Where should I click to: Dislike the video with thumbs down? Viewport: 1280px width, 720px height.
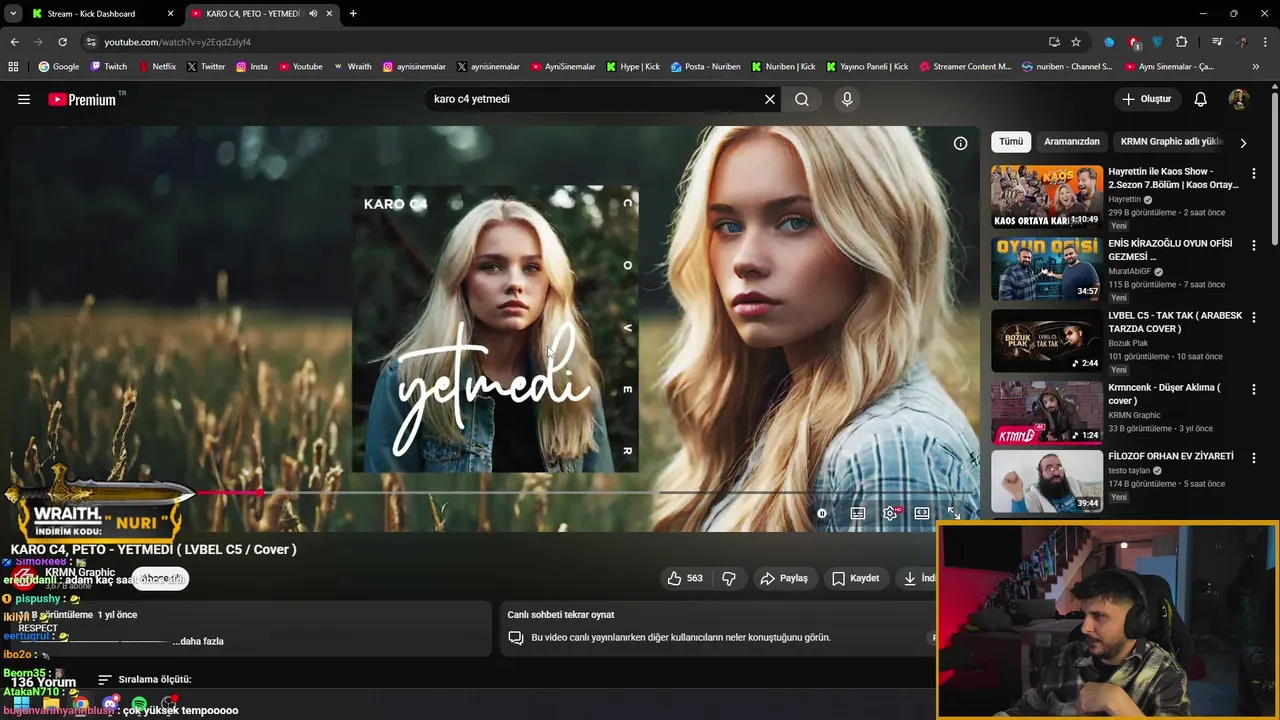tap(729, 578)
